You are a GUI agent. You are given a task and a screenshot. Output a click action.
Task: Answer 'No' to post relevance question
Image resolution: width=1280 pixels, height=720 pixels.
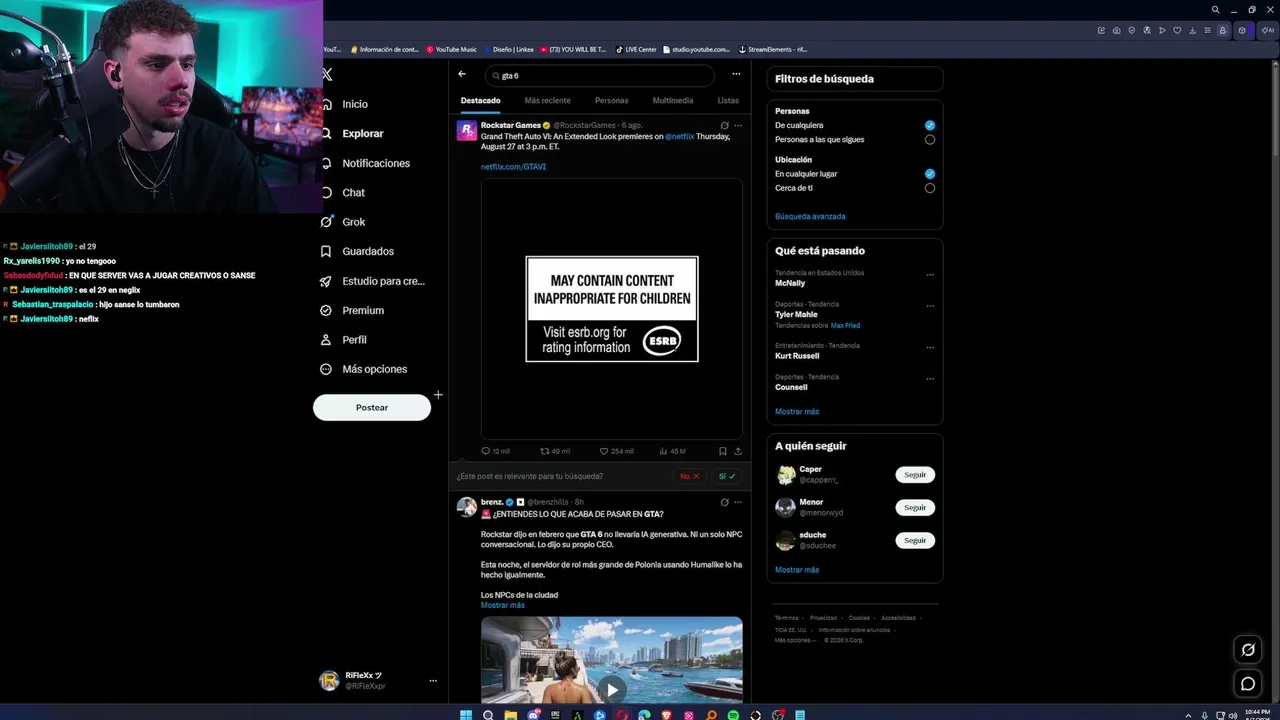pyautogui.click(x=690, y=476)
